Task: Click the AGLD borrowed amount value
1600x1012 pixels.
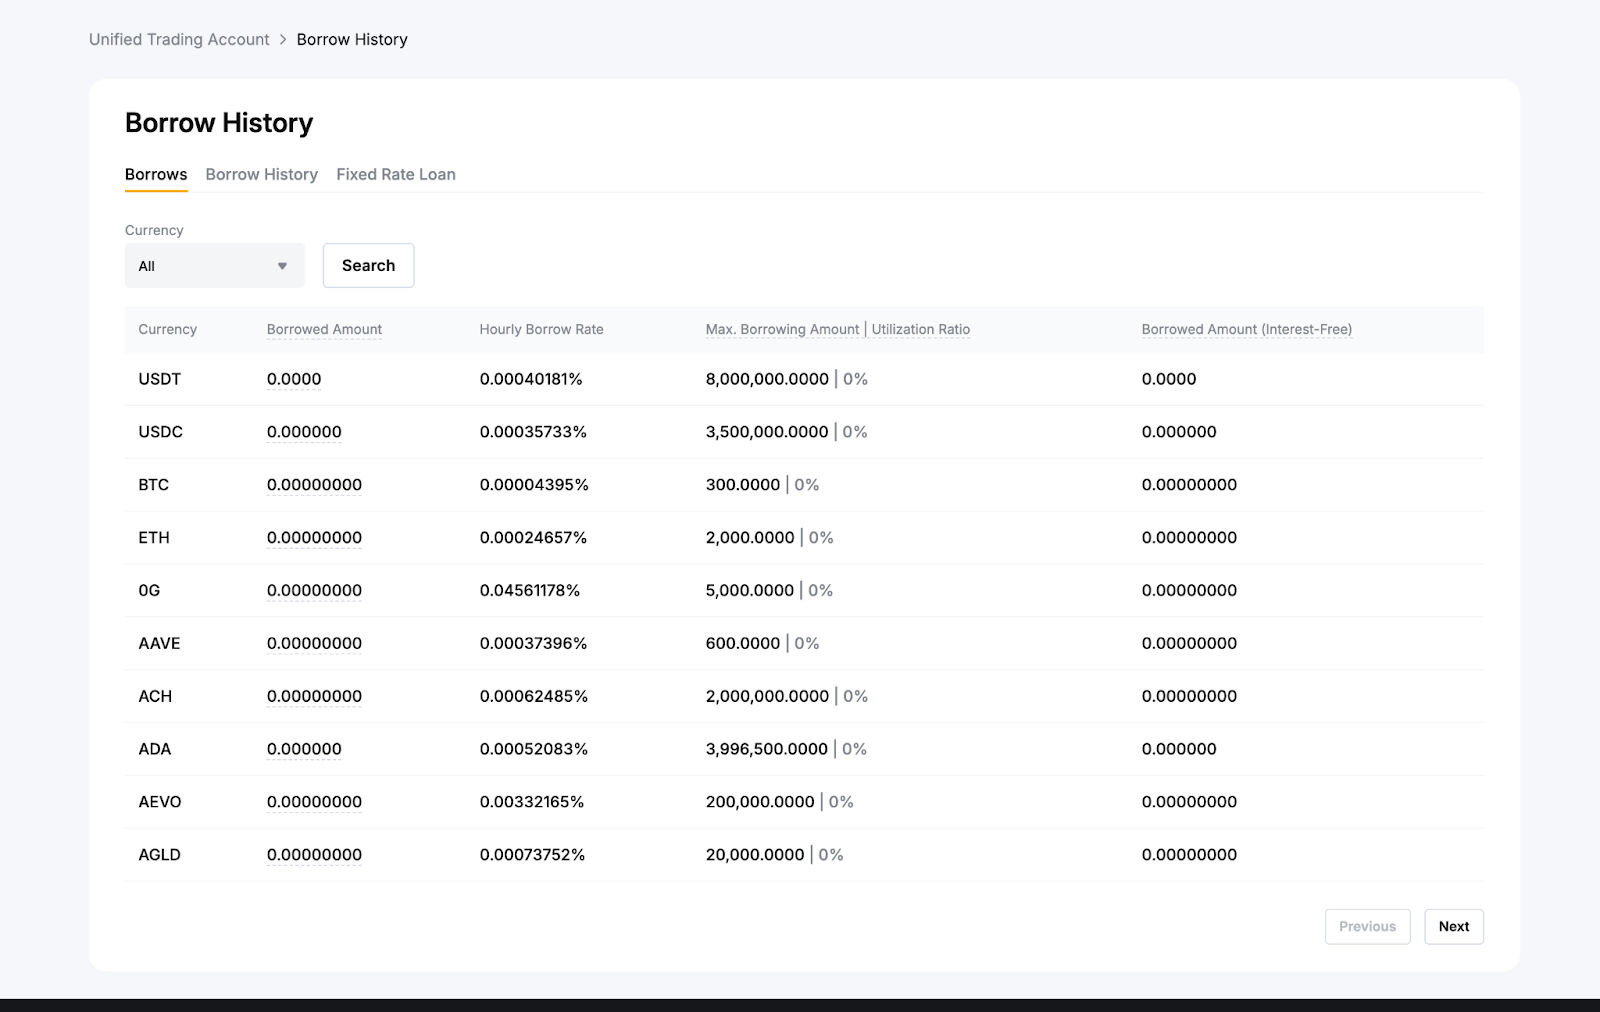Action: click(x=314, y=855)
